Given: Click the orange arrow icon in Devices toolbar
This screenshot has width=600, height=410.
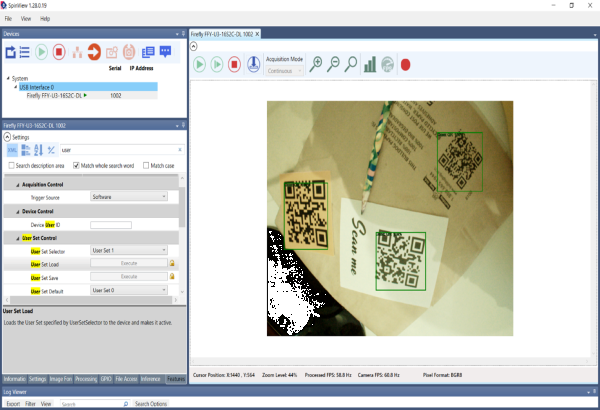Looking at the screenshot, I should pyautogui.click(x=94, y=52).
